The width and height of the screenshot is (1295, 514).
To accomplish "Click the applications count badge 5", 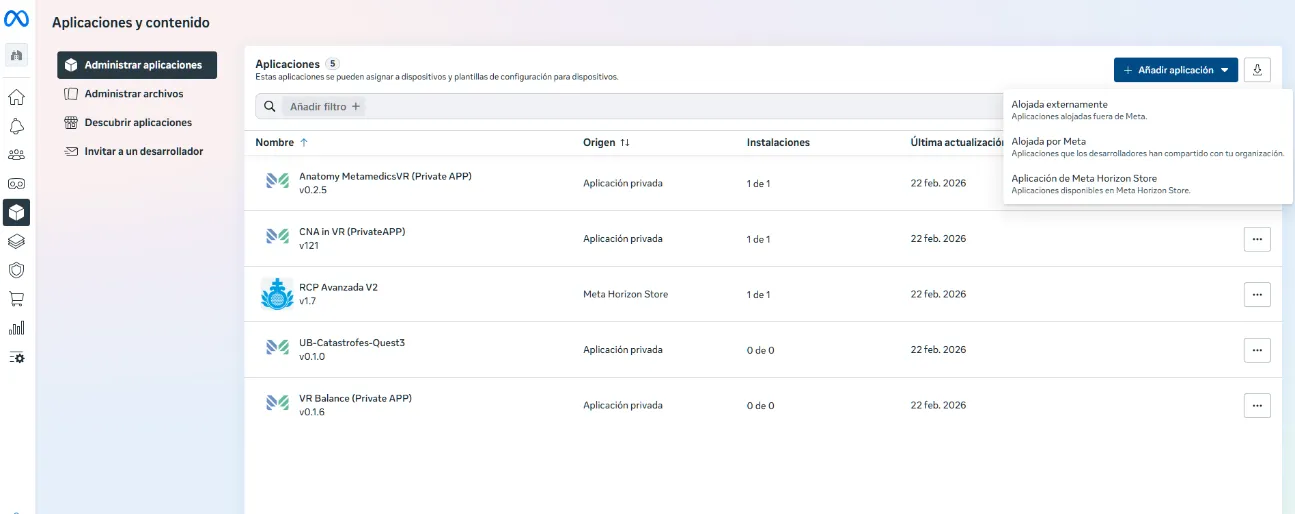I will pyautogui.click(x=333, y=64).
